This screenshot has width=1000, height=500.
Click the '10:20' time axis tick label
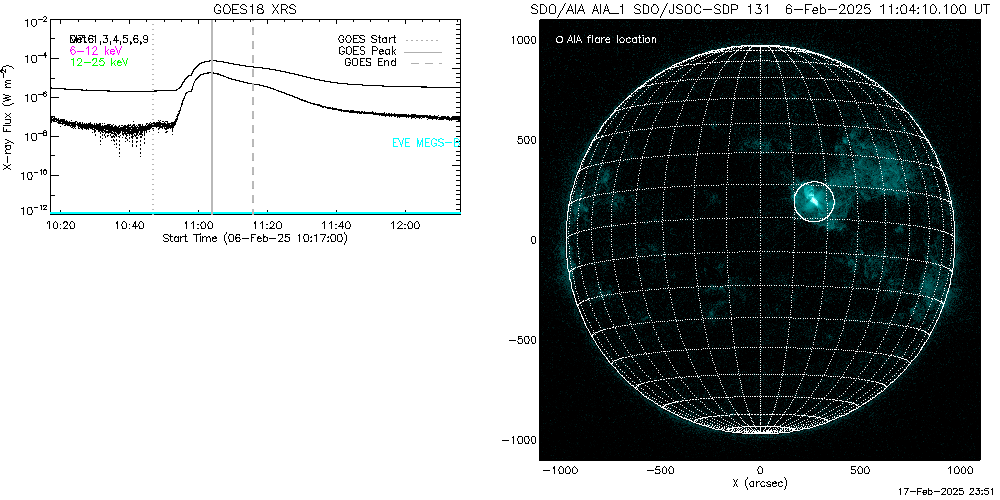(62, 226)
